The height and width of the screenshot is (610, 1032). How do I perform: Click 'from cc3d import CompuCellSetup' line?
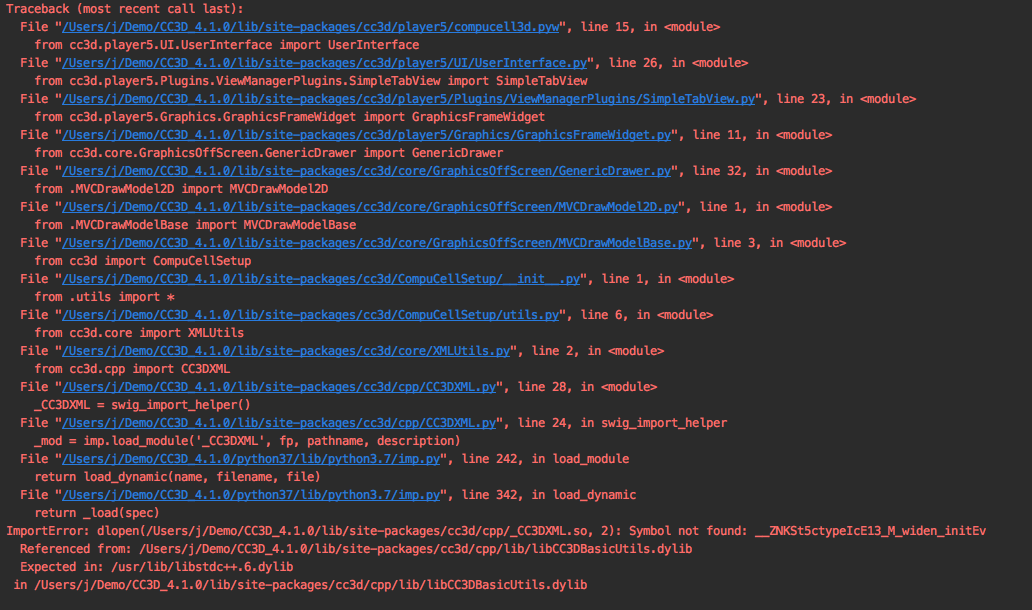coord(143,261)
